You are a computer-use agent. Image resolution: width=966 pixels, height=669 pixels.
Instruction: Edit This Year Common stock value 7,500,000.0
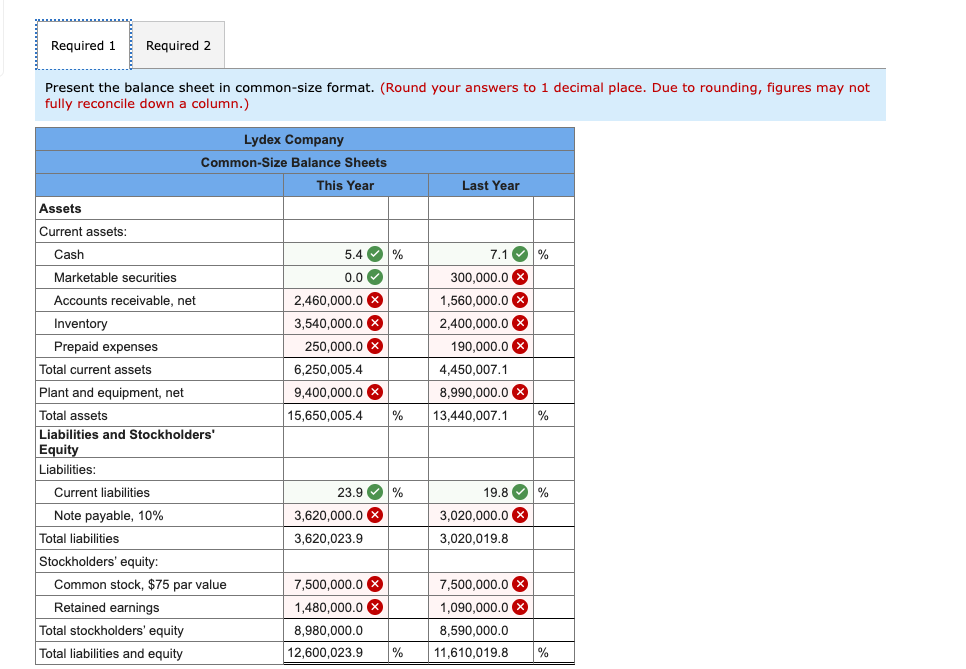coord(336,584)
